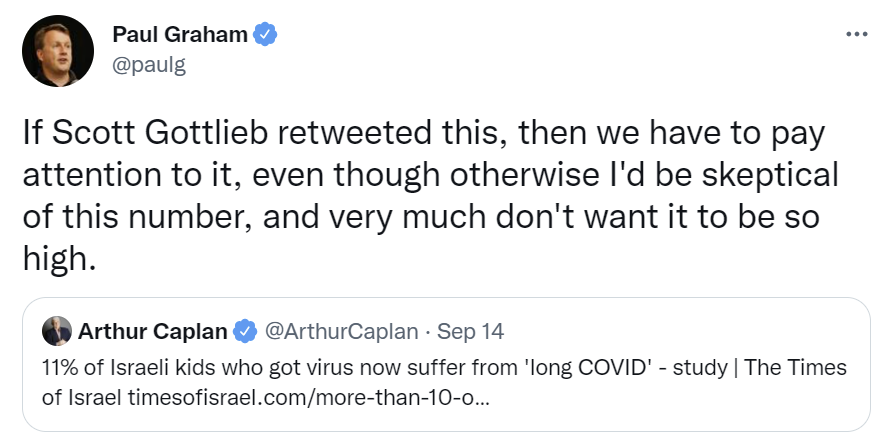Select the '11%' figure in quoted tweet
The width and height of the screenshot is (884, 443).
[x=60, y=367]
